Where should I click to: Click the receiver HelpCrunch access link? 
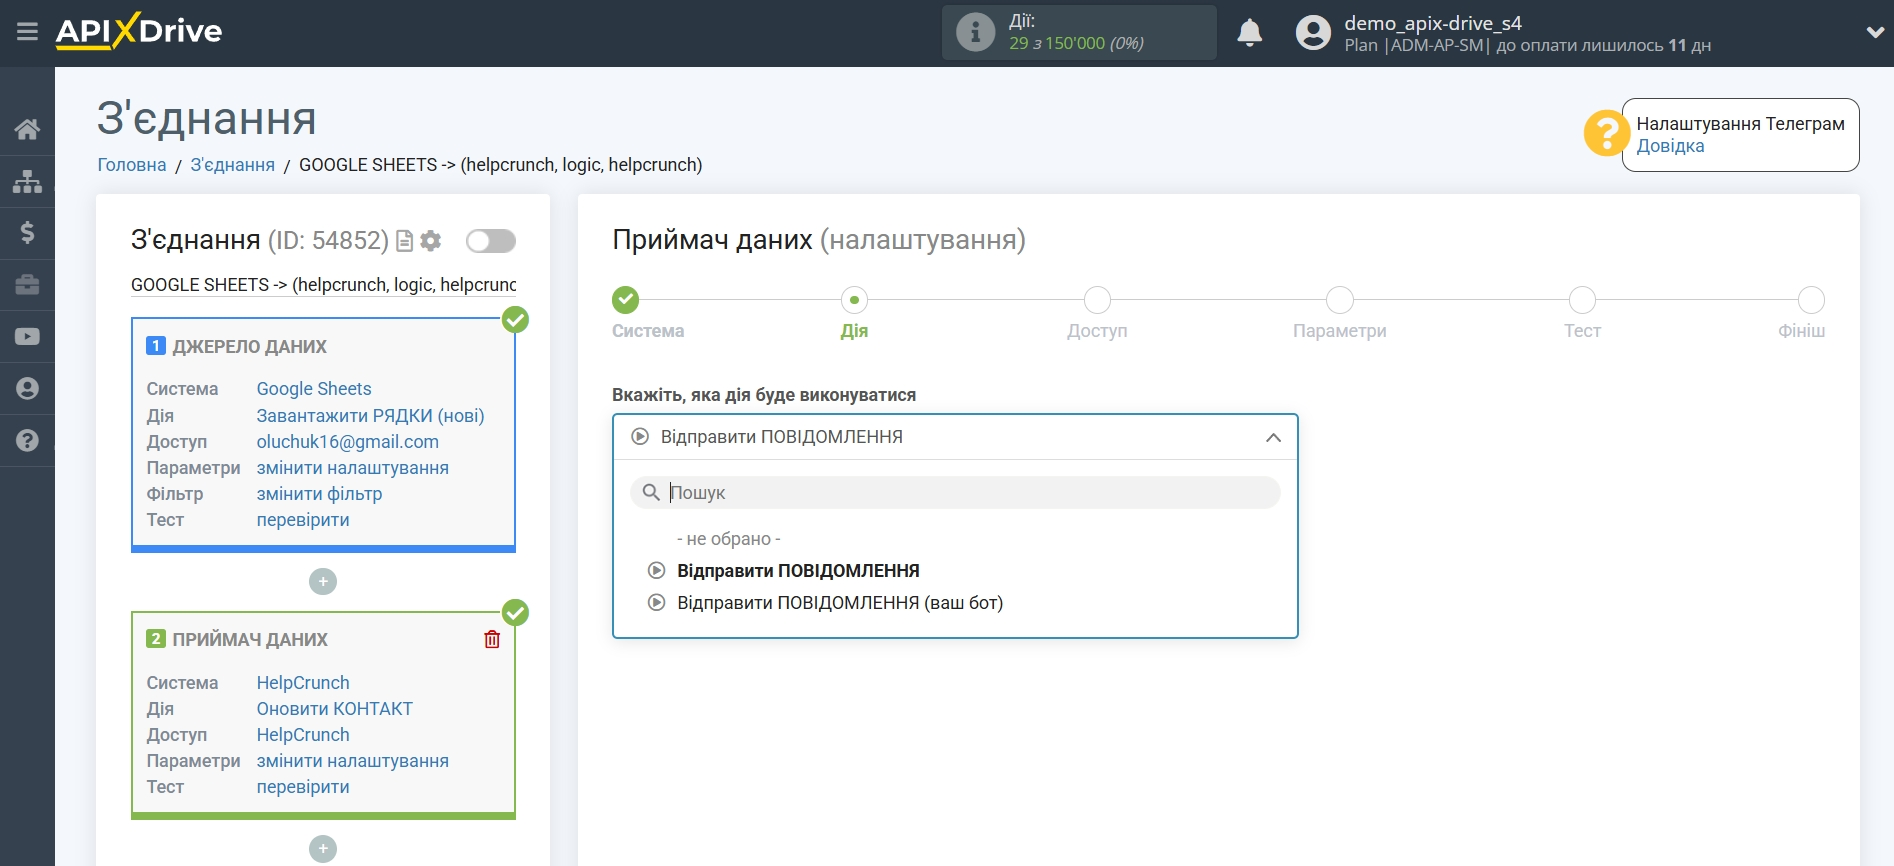[x=303, y=735]
